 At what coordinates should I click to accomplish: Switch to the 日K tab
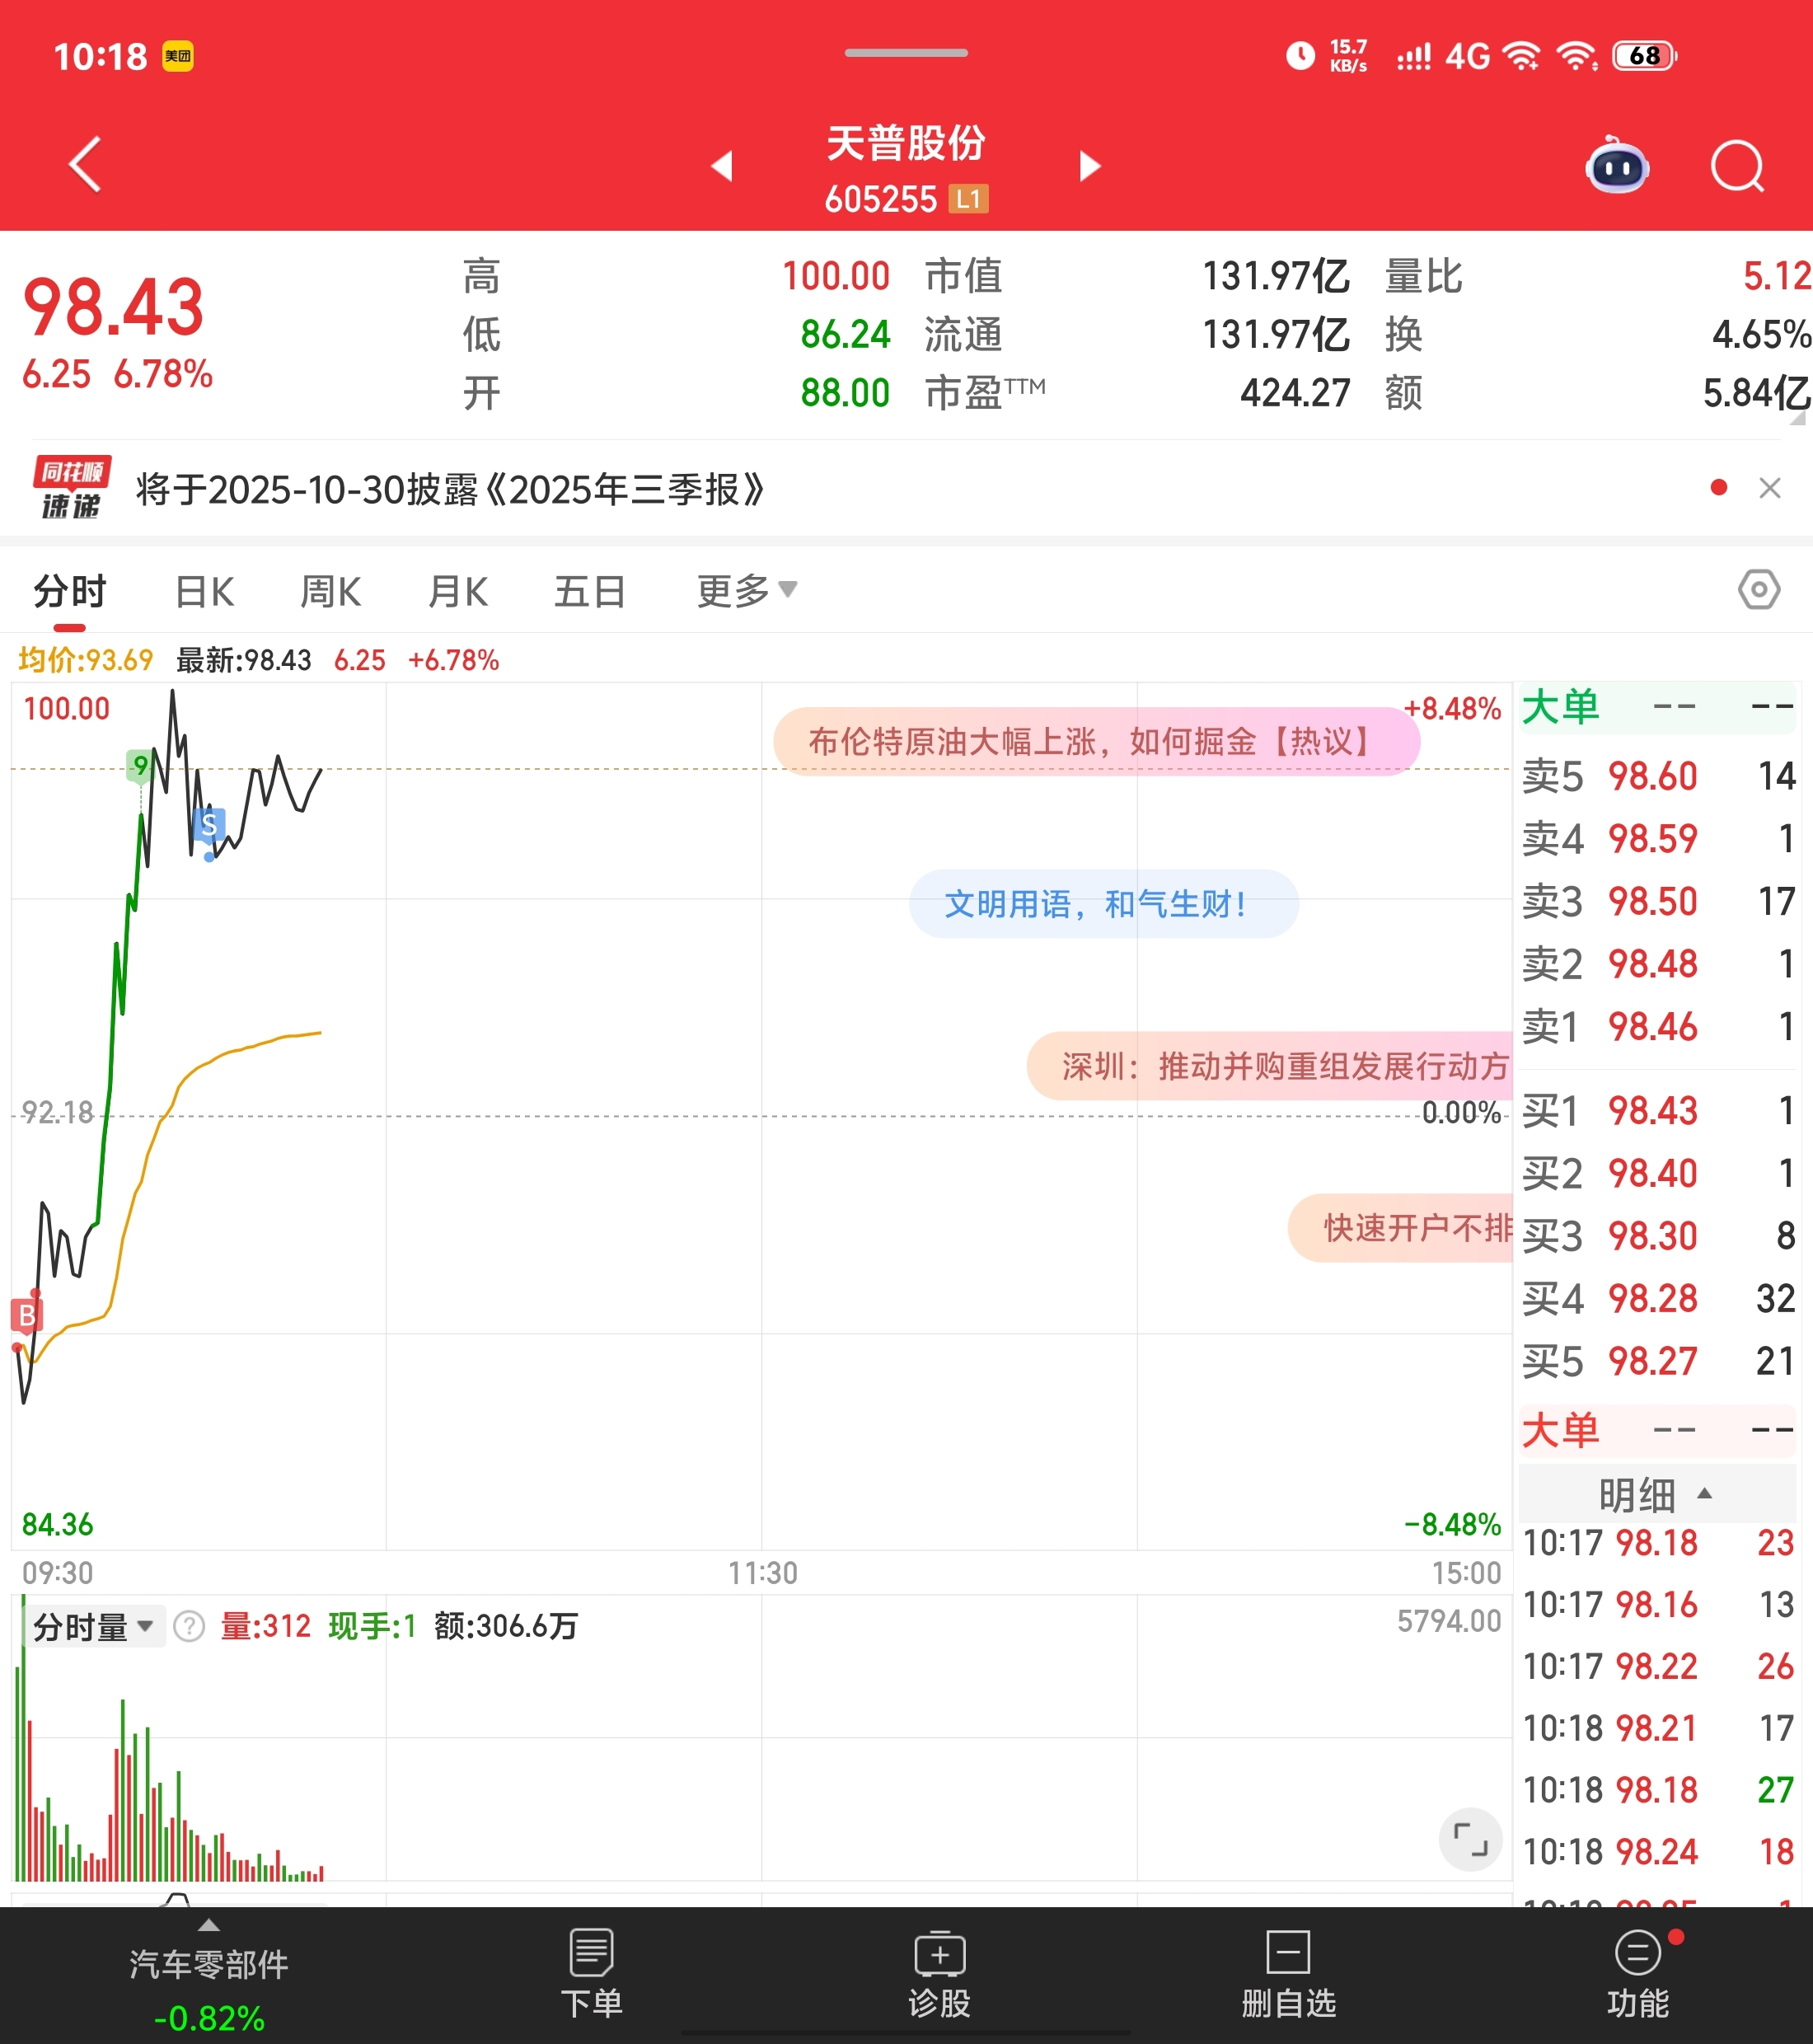click(204, 592)
